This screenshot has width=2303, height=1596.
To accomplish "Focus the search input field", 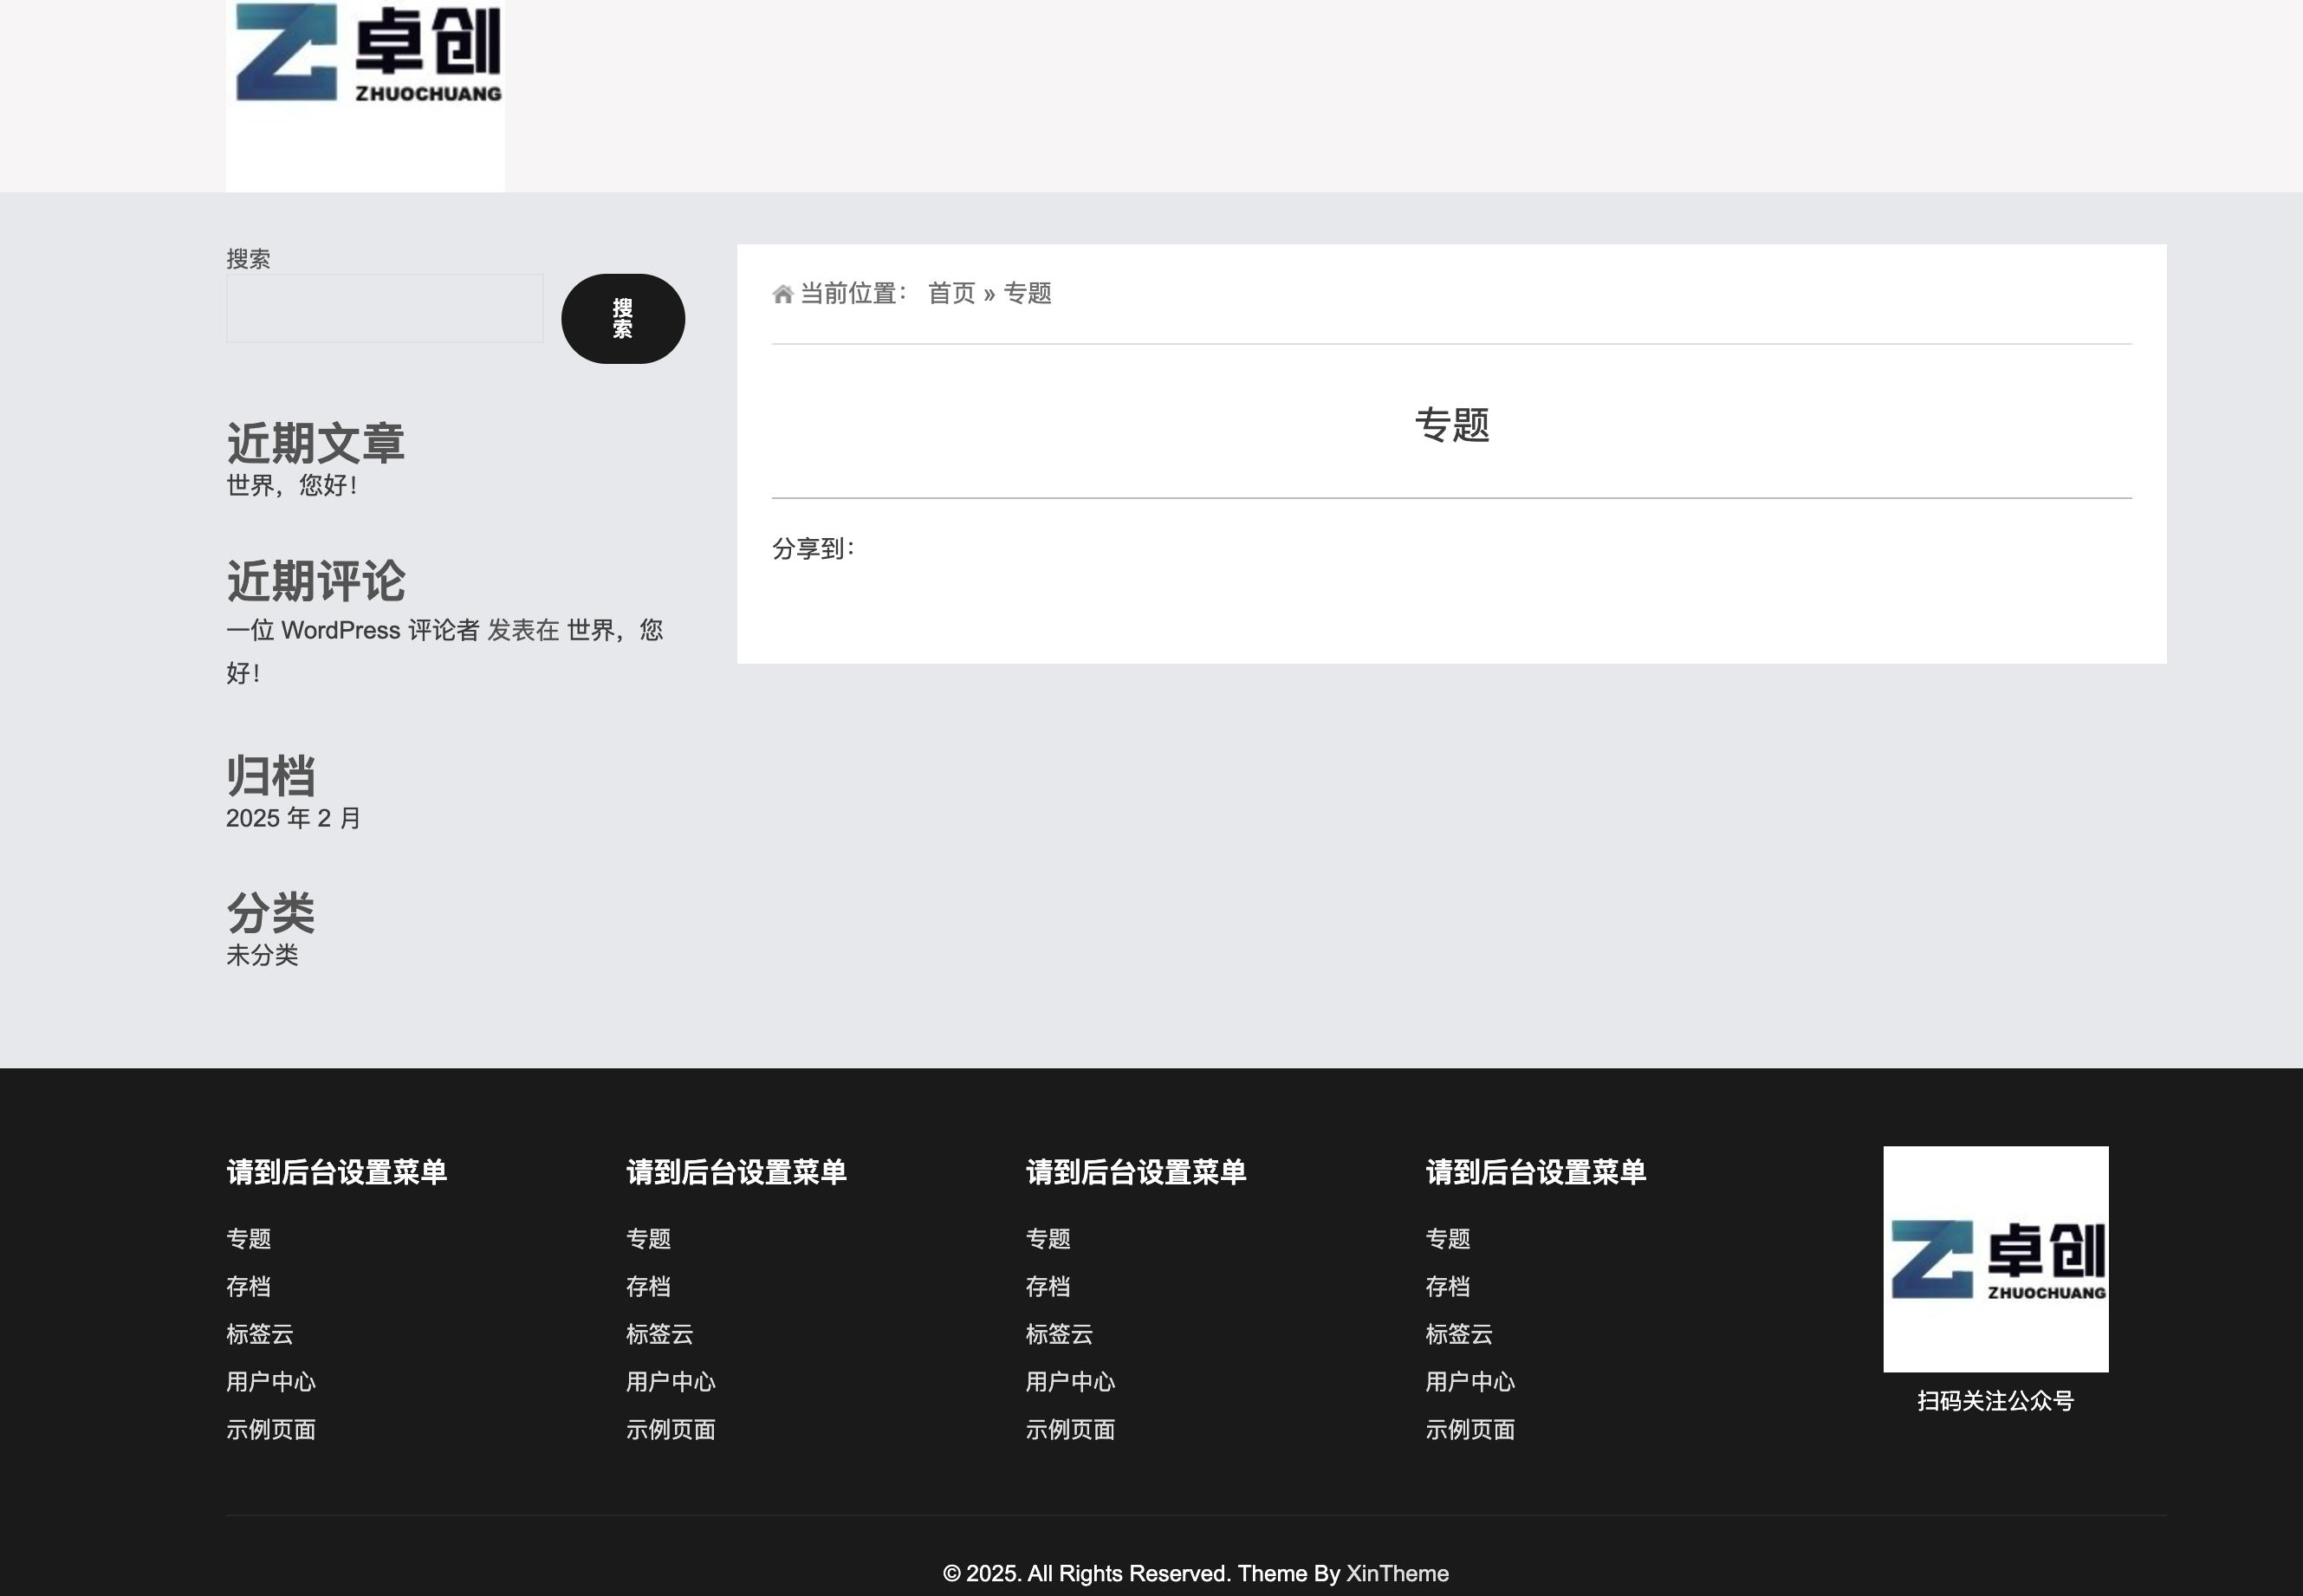I will [x=385, y=309].
